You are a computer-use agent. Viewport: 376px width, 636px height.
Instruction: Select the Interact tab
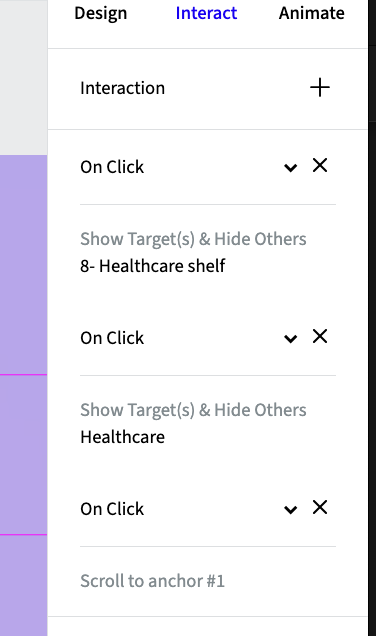[x=206, y=13]
